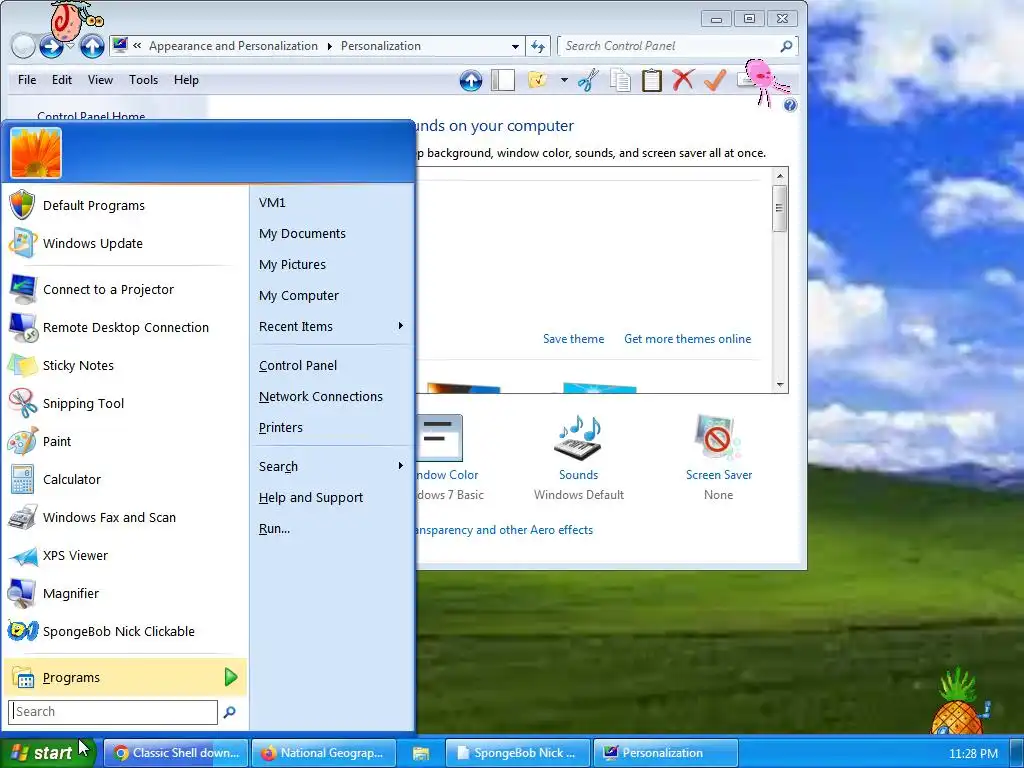
Task: Click the Search Control Panel box
Action: 678,46
